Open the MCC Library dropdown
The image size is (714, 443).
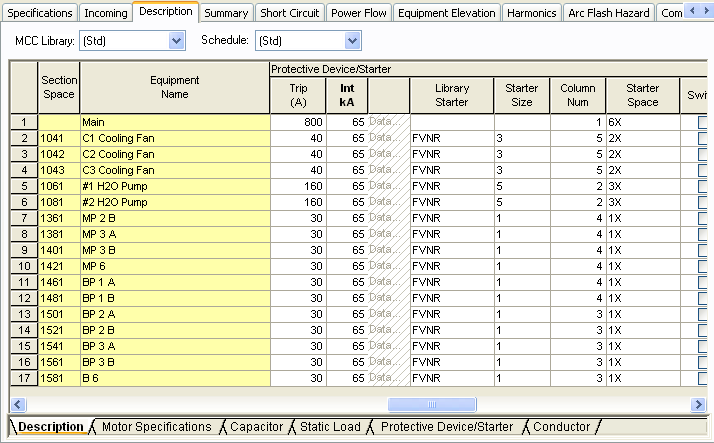(177, 41)
